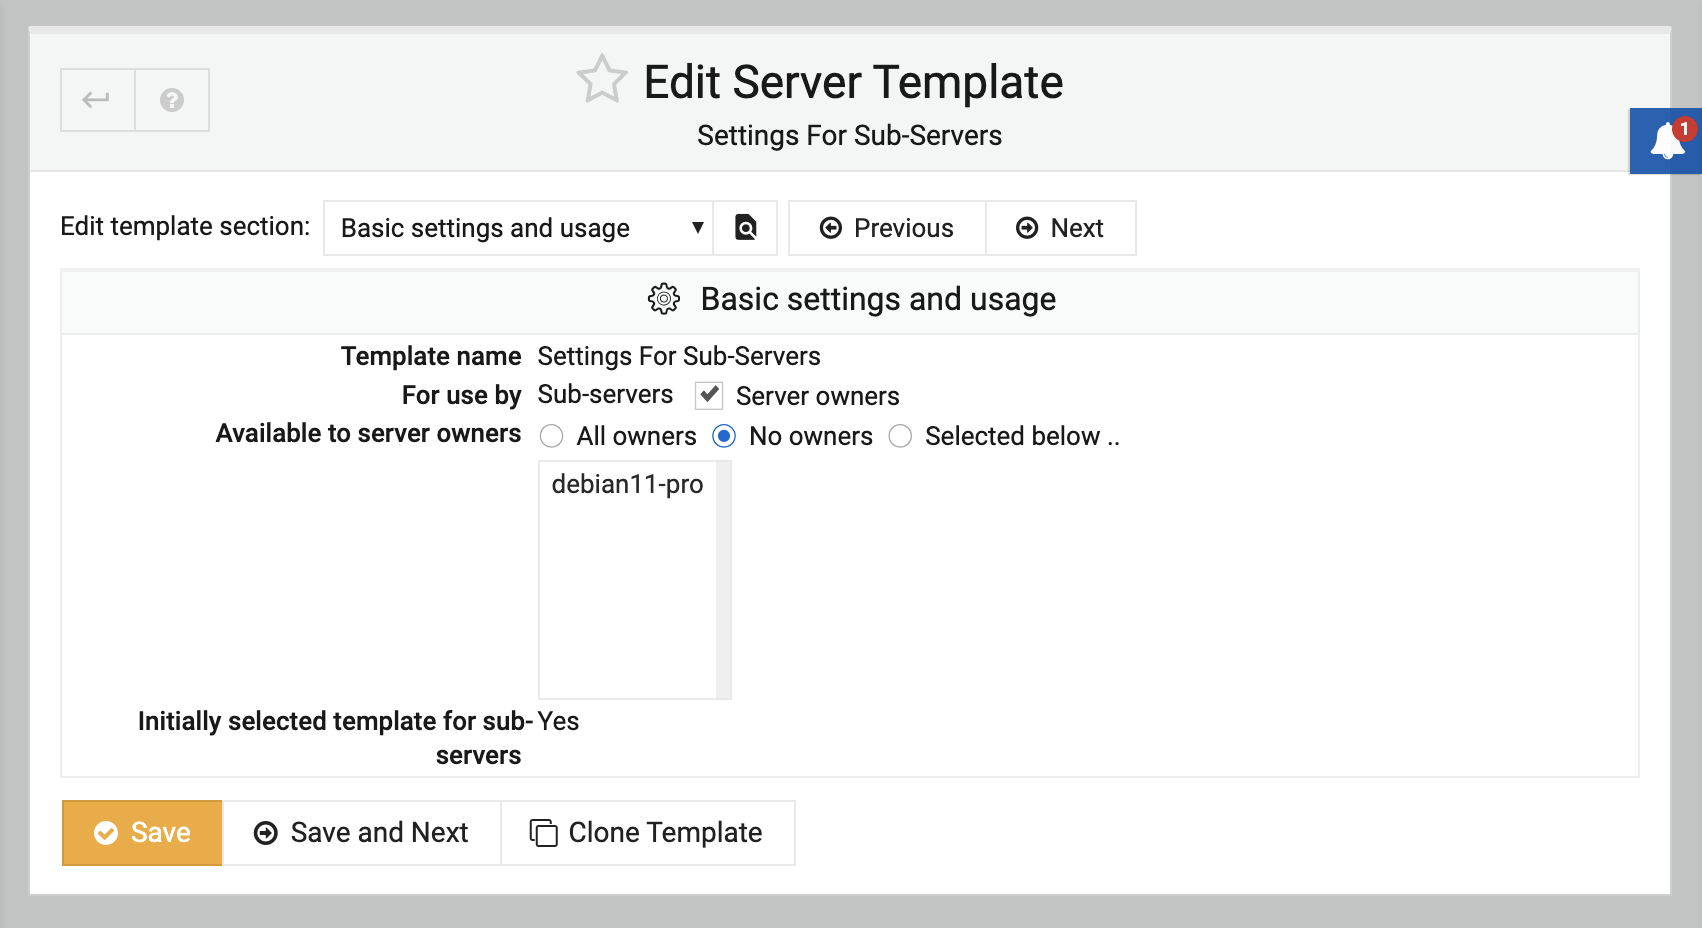Click the arrow icon inside the Previous button
Image resolution: width=1702 pixels, height=928 pixels.
click(x=831, y=228)
